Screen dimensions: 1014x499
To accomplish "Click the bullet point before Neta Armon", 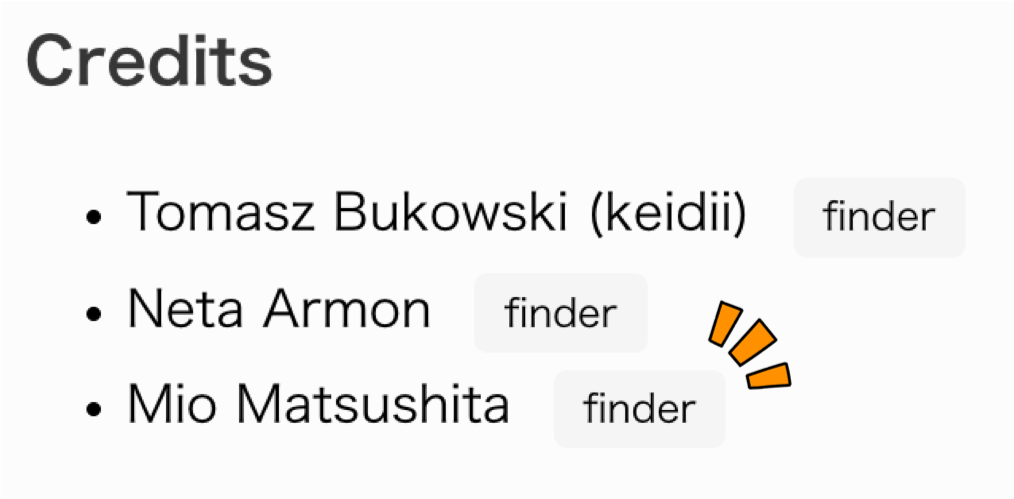I will coord(94,314).
